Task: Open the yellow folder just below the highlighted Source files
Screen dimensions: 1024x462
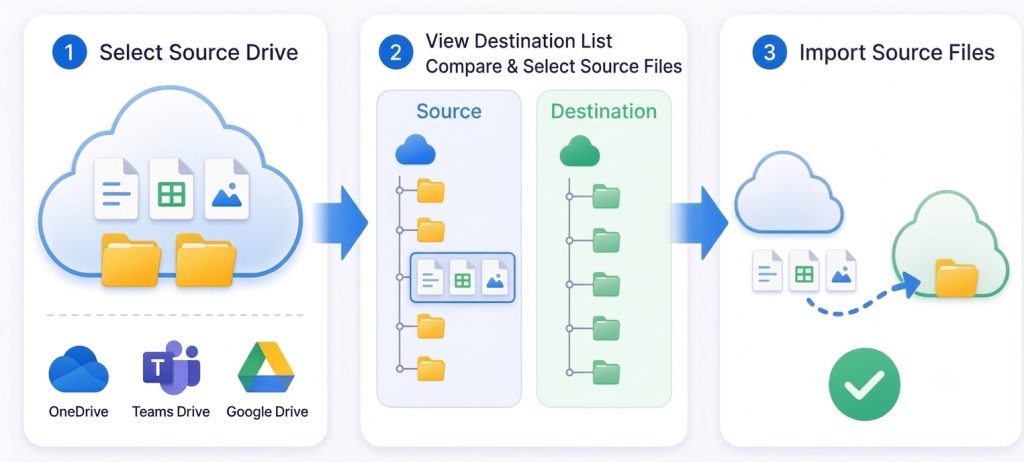Action: click(430, 325)
